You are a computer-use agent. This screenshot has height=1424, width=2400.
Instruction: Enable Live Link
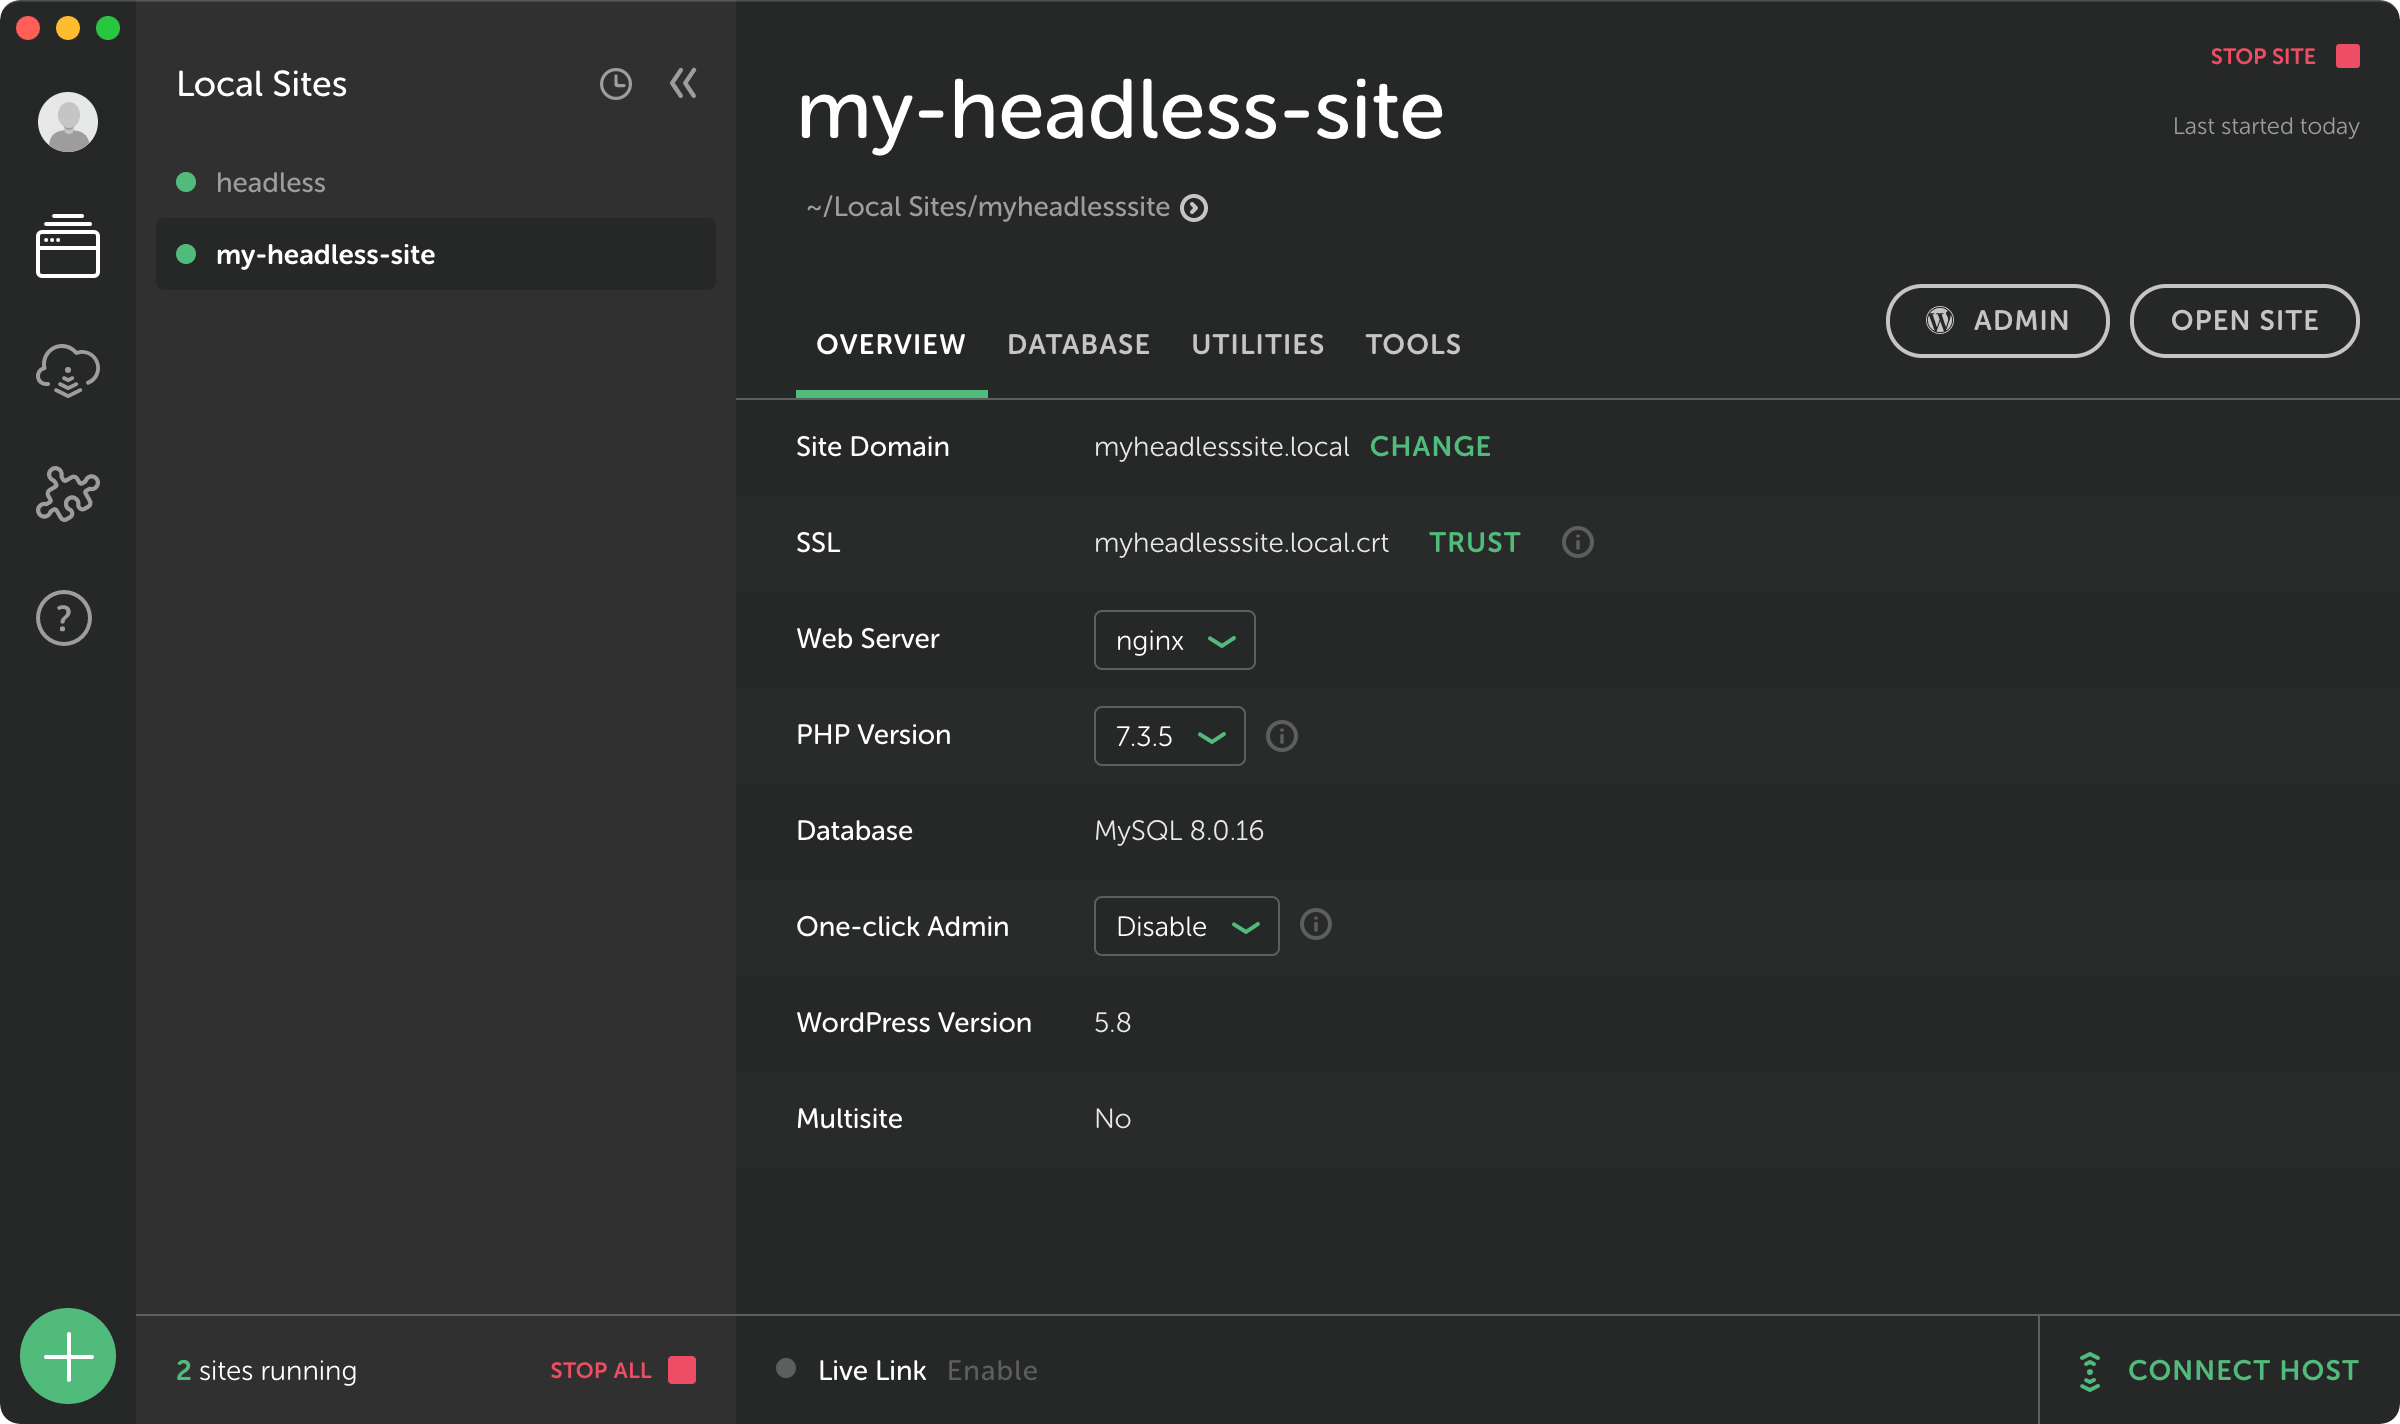tap(992, 1370)
